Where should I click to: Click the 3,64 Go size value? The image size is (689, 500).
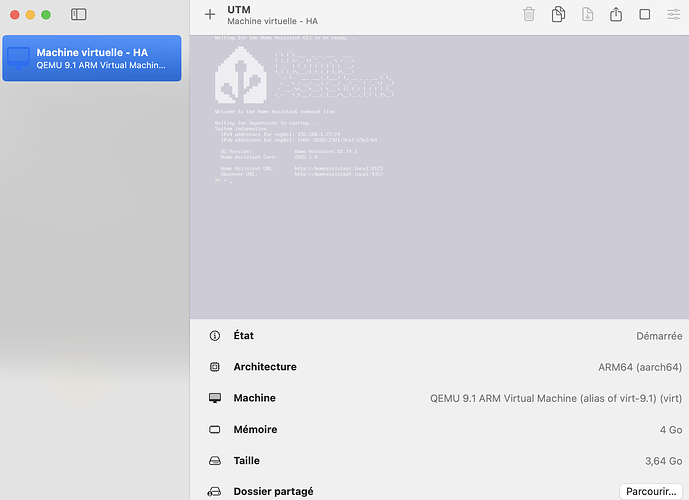click(664, 461)
